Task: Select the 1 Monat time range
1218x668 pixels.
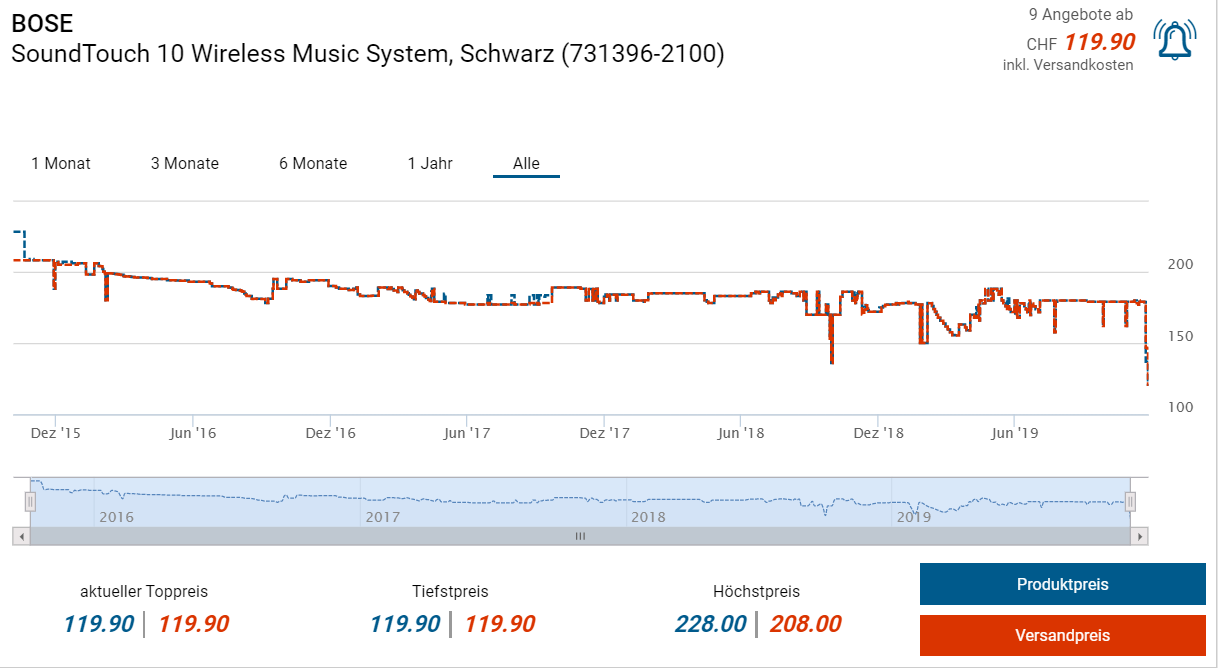Action: click(x=61, y=164)
